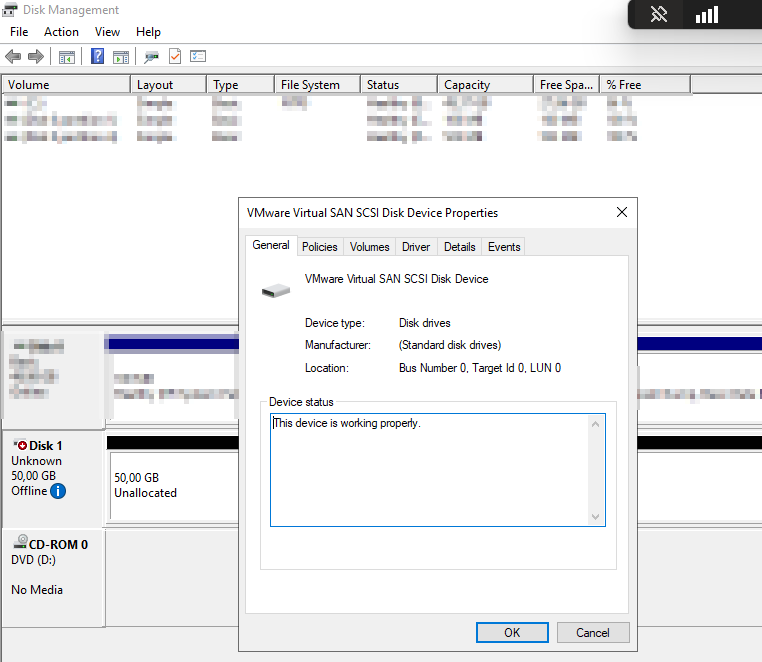
Task: Open the Help menu
Action: coord(148,32)
